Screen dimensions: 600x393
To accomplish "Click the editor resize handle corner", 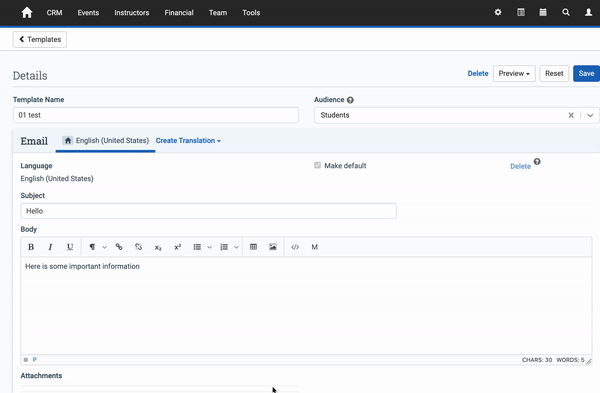I will [x=589, y=361].
